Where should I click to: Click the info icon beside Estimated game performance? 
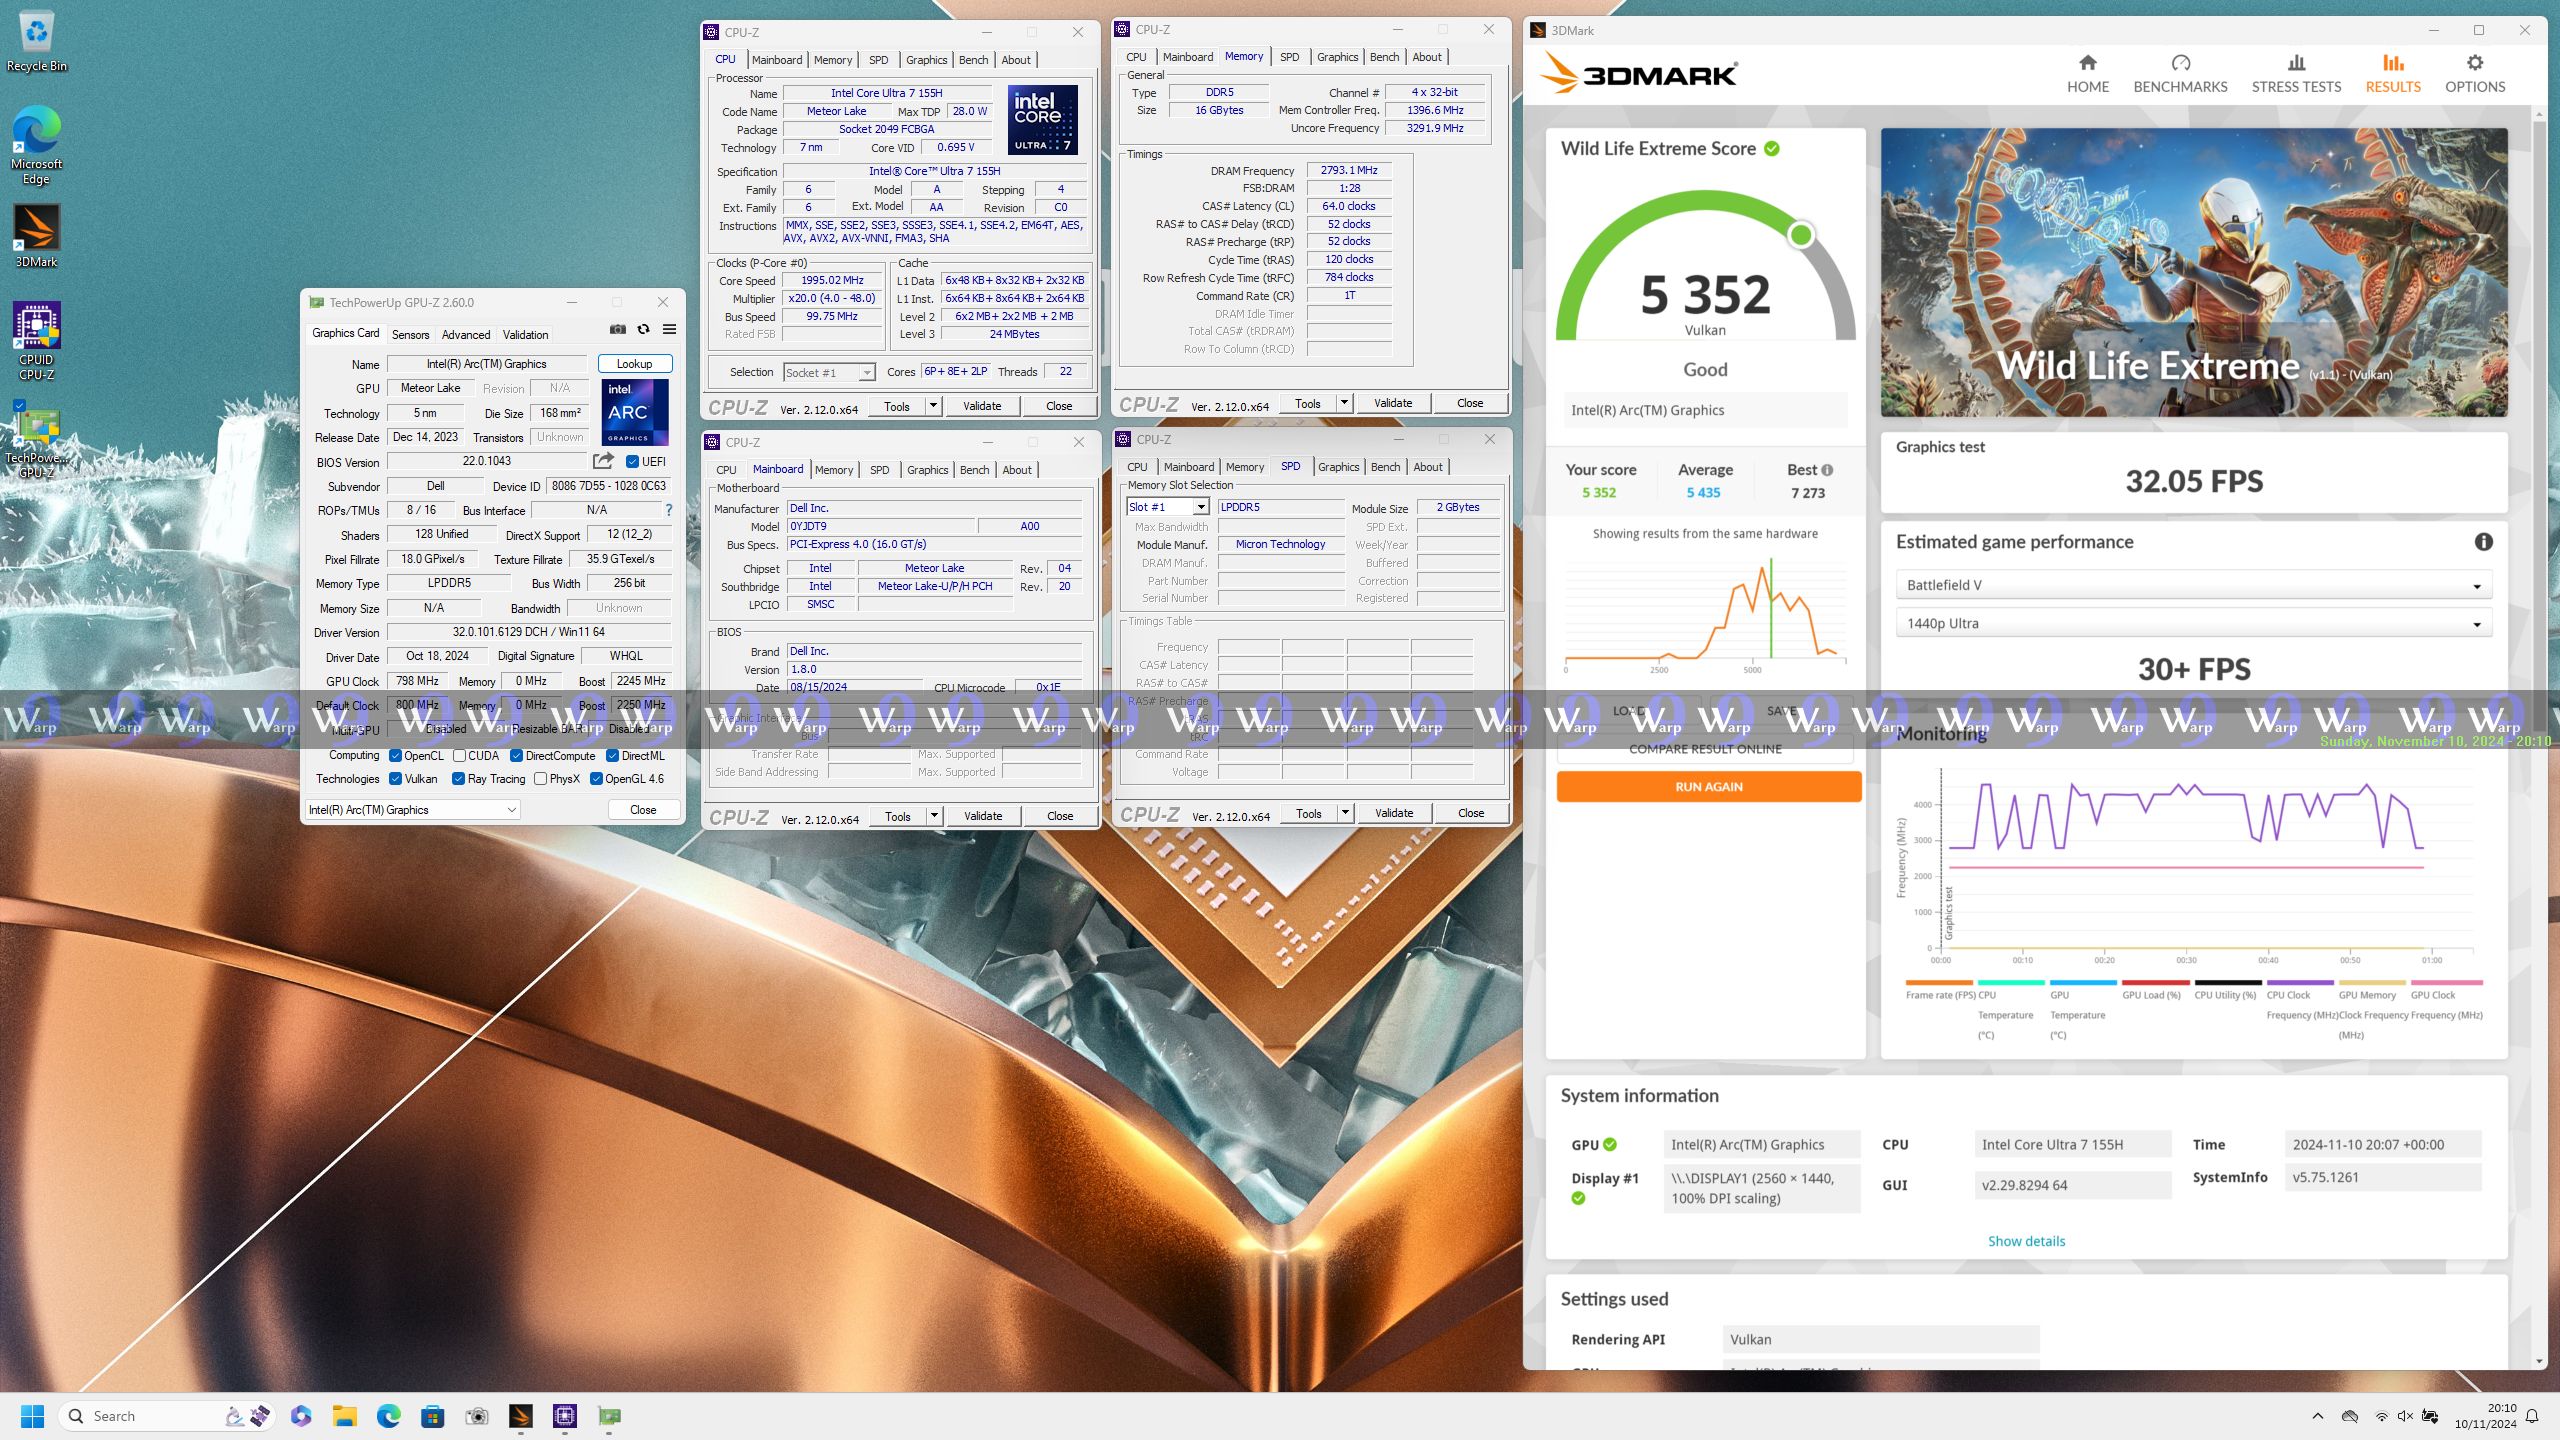click(2483, 542)
